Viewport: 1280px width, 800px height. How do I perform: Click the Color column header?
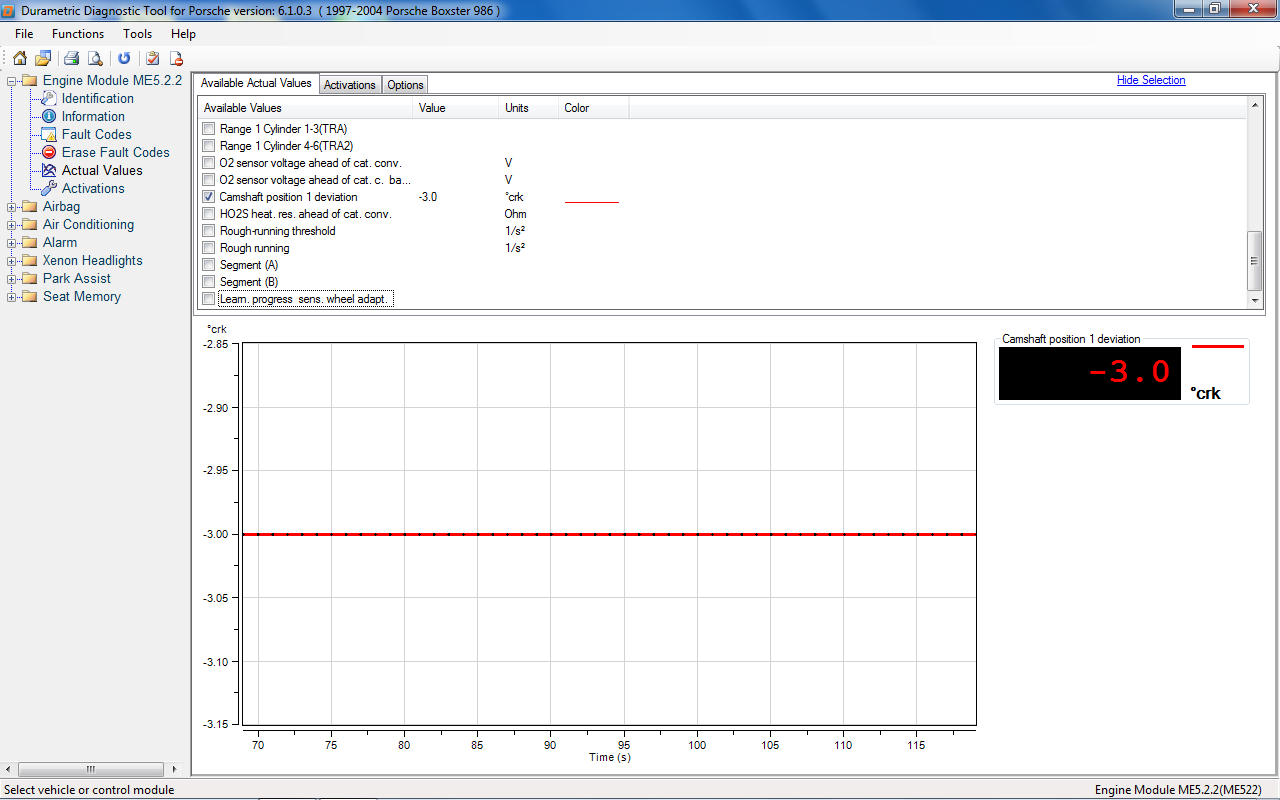(594, 108)
